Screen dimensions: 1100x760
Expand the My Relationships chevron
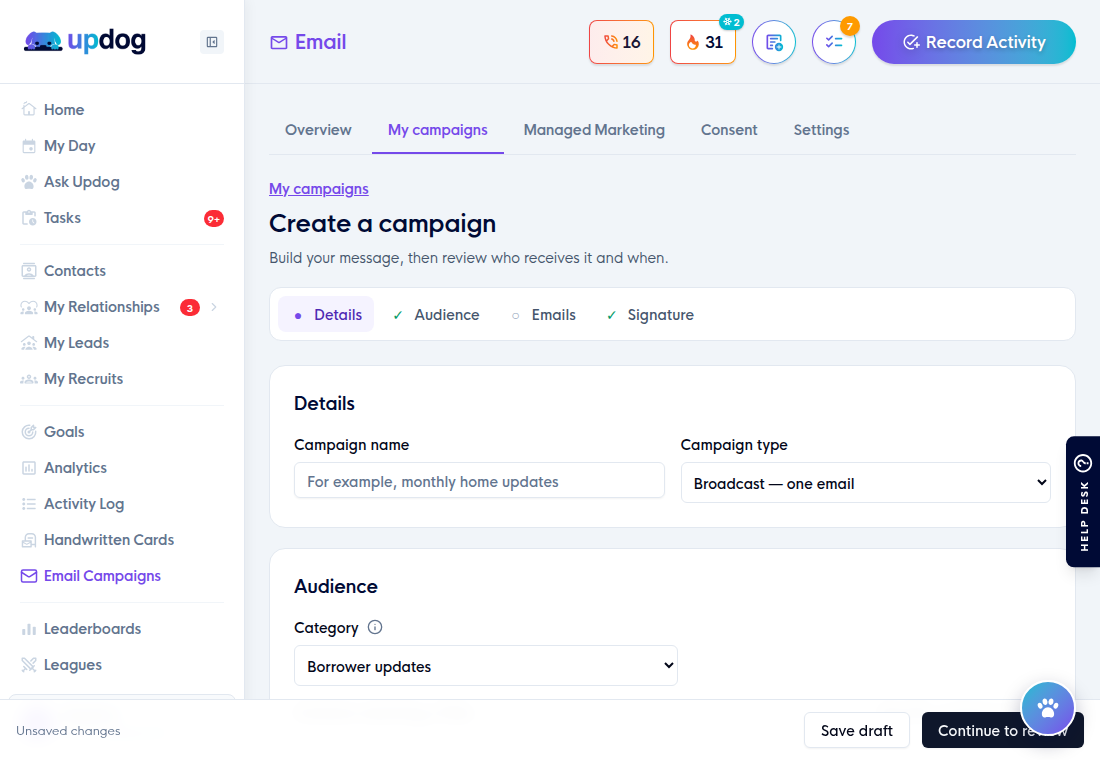point(214,307)
